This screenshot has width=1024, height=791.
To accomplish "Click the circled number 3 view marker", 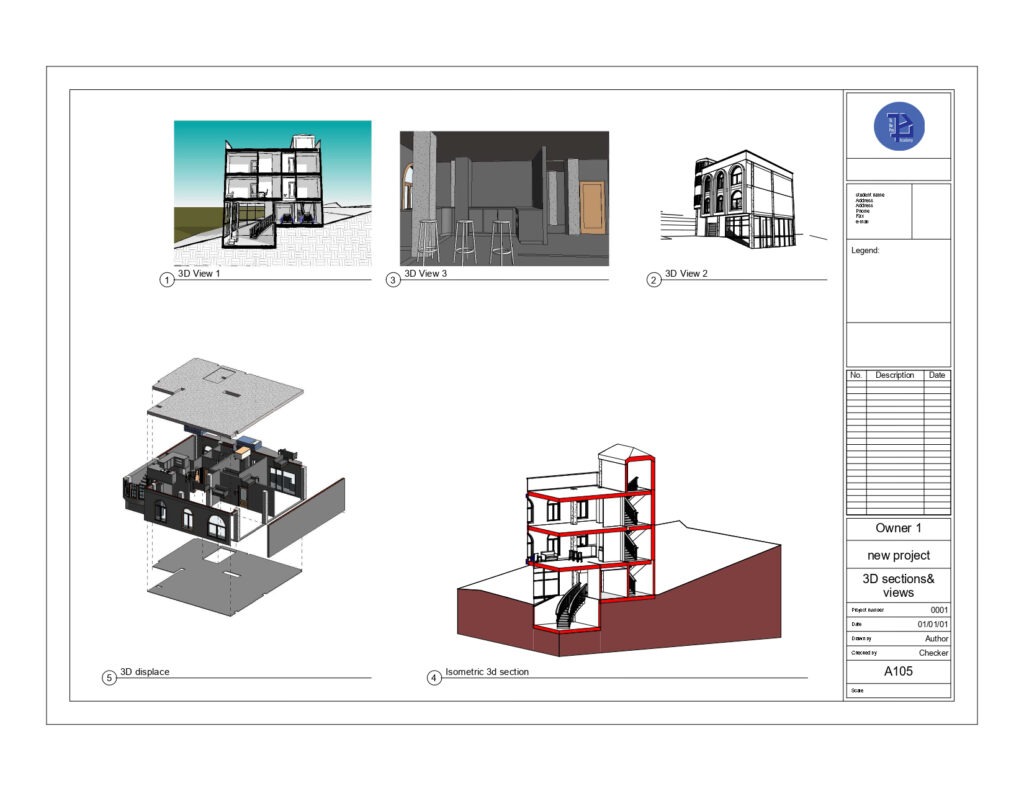I will 393,280.
